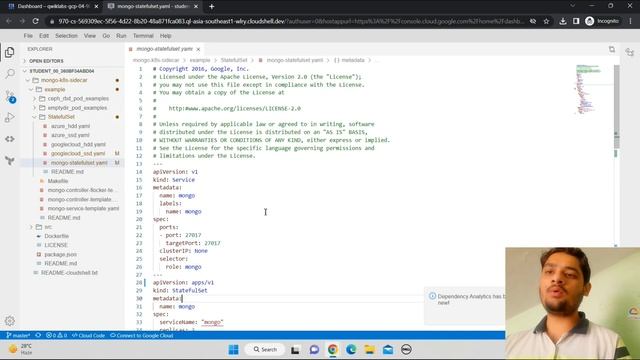Collapse the STUDENT workspace root folder
Screen dimensions: 640x360
[61, 71]
